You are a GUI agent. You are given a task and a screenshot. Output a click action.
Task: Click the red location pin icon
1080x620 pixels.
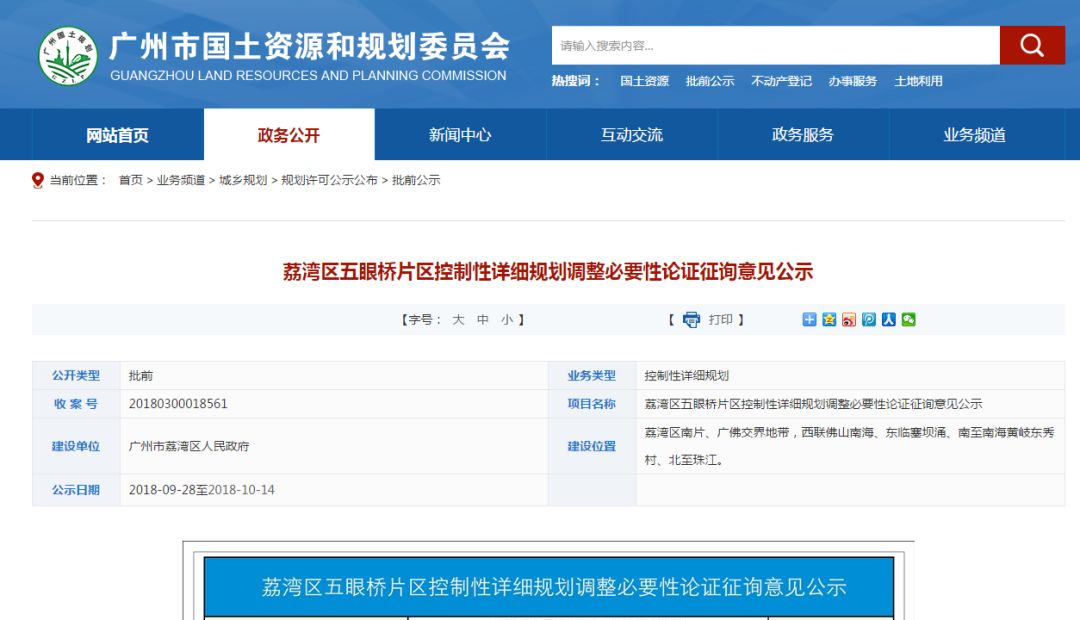(38, 180)
